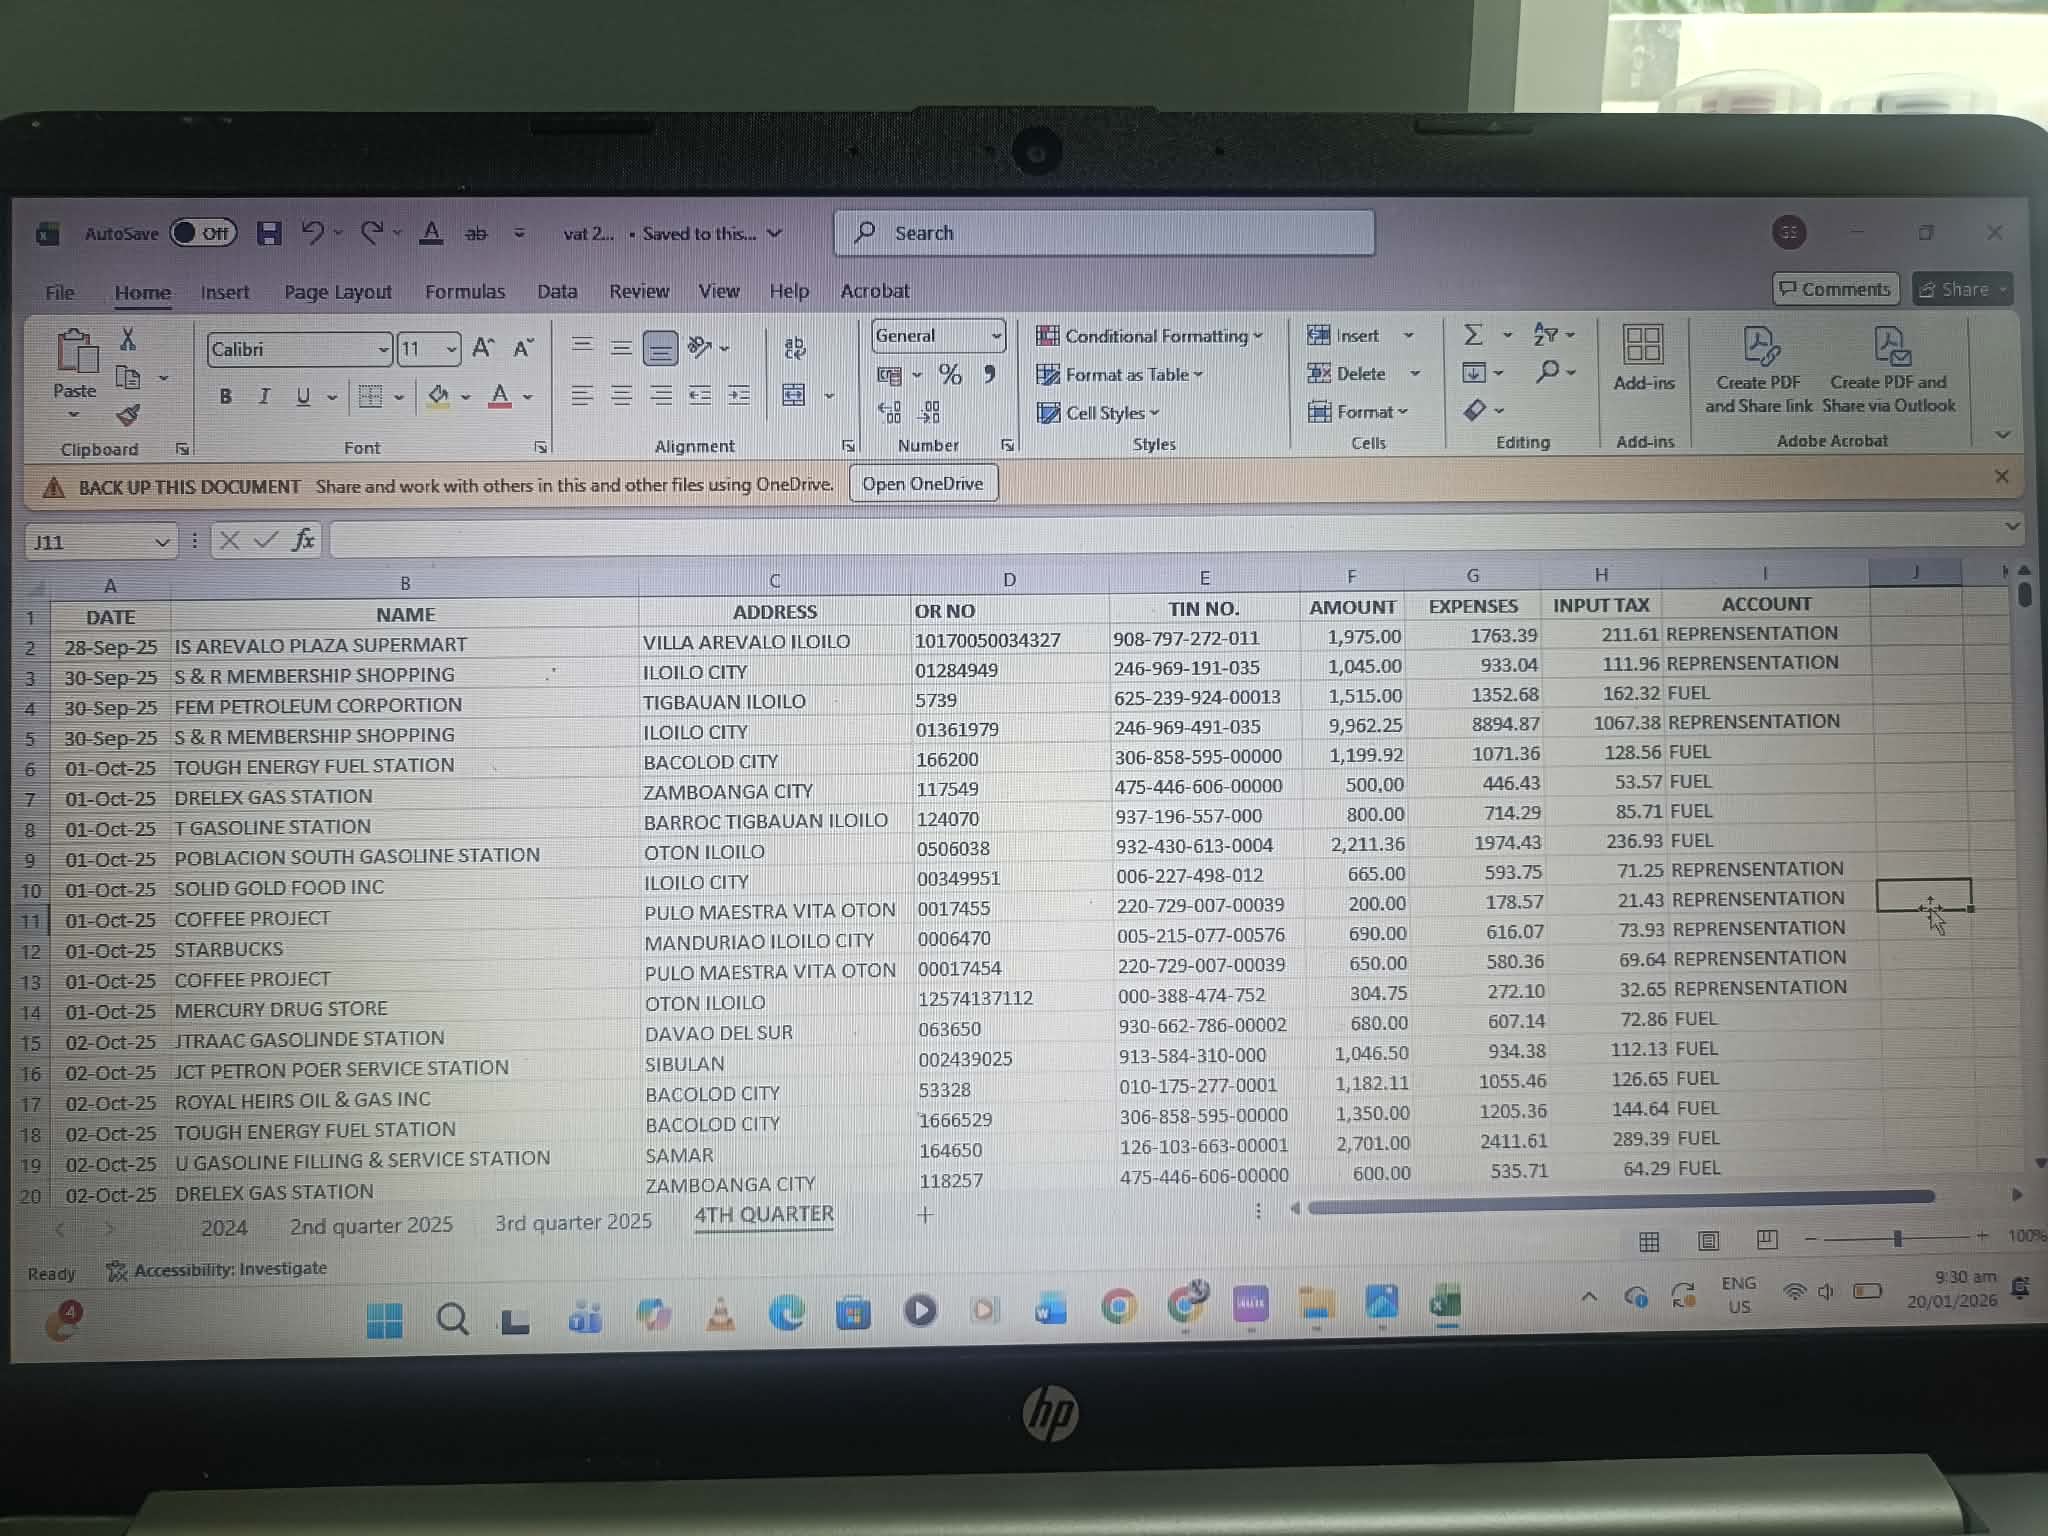
Task: Open the Find & Select magnifier
Action: [1548, 372]
